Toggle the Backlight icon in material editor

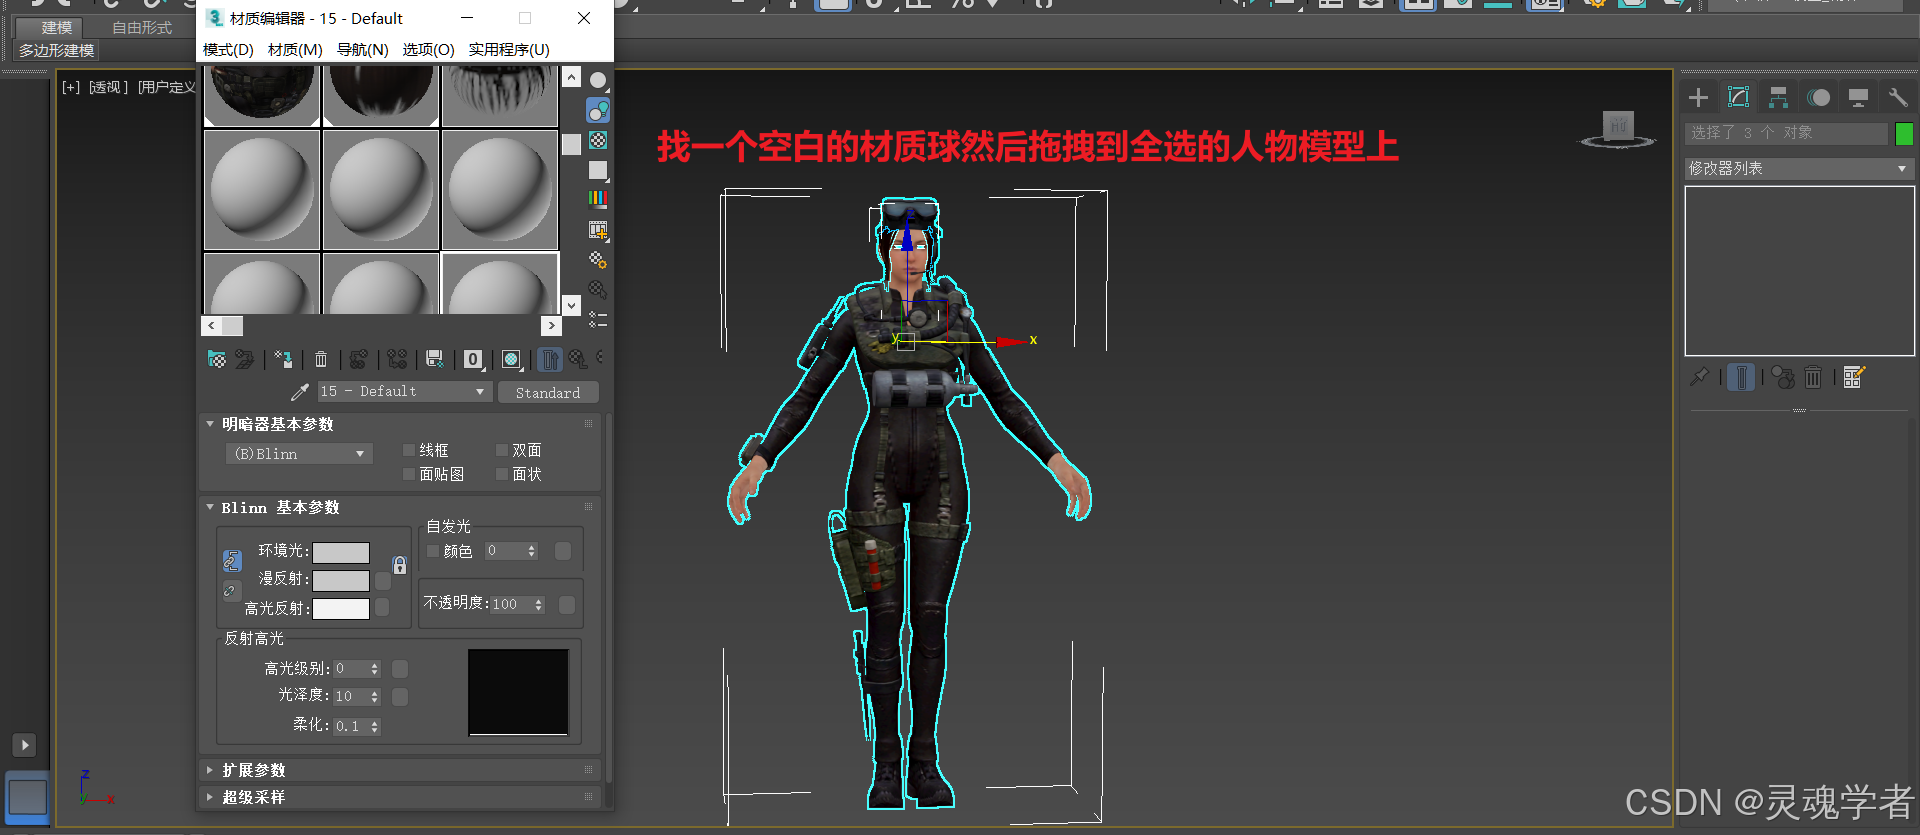pos(598,110)
